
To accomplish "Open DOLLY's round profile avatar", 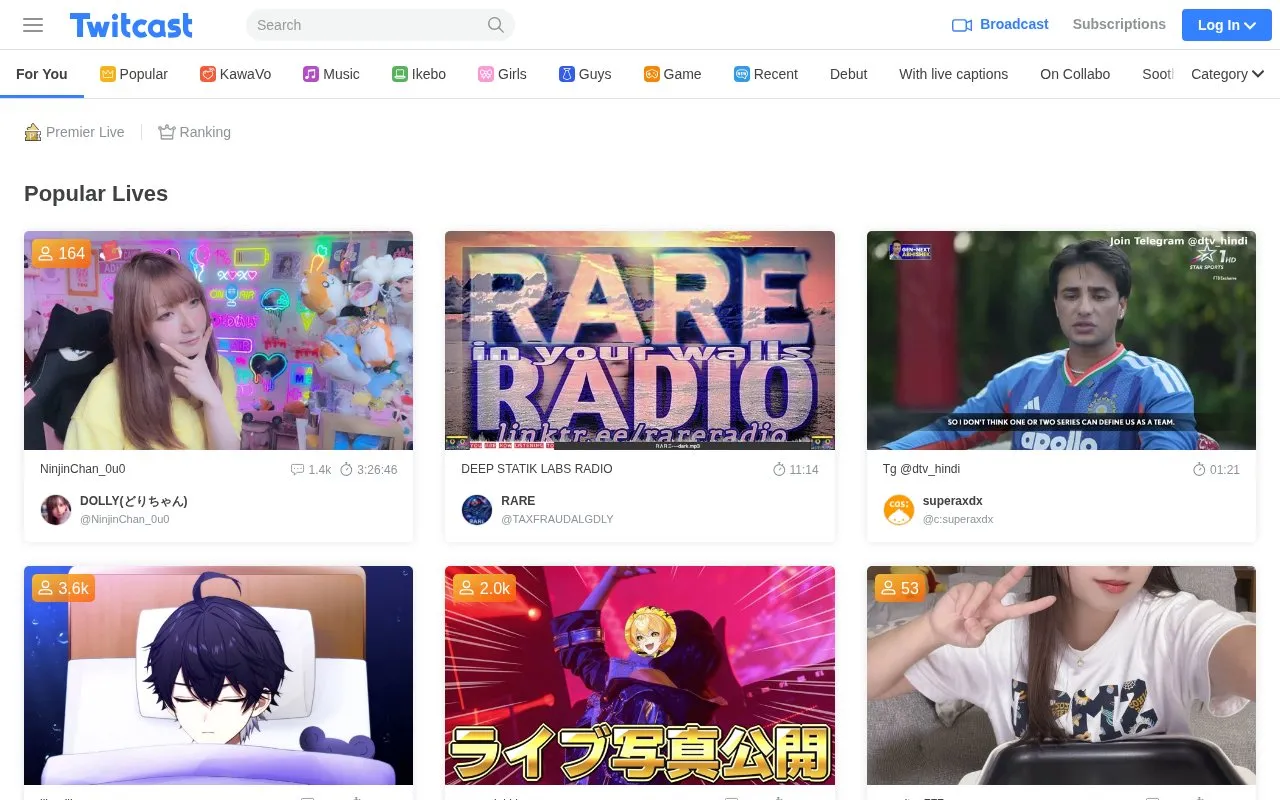I will click(56, 510).
